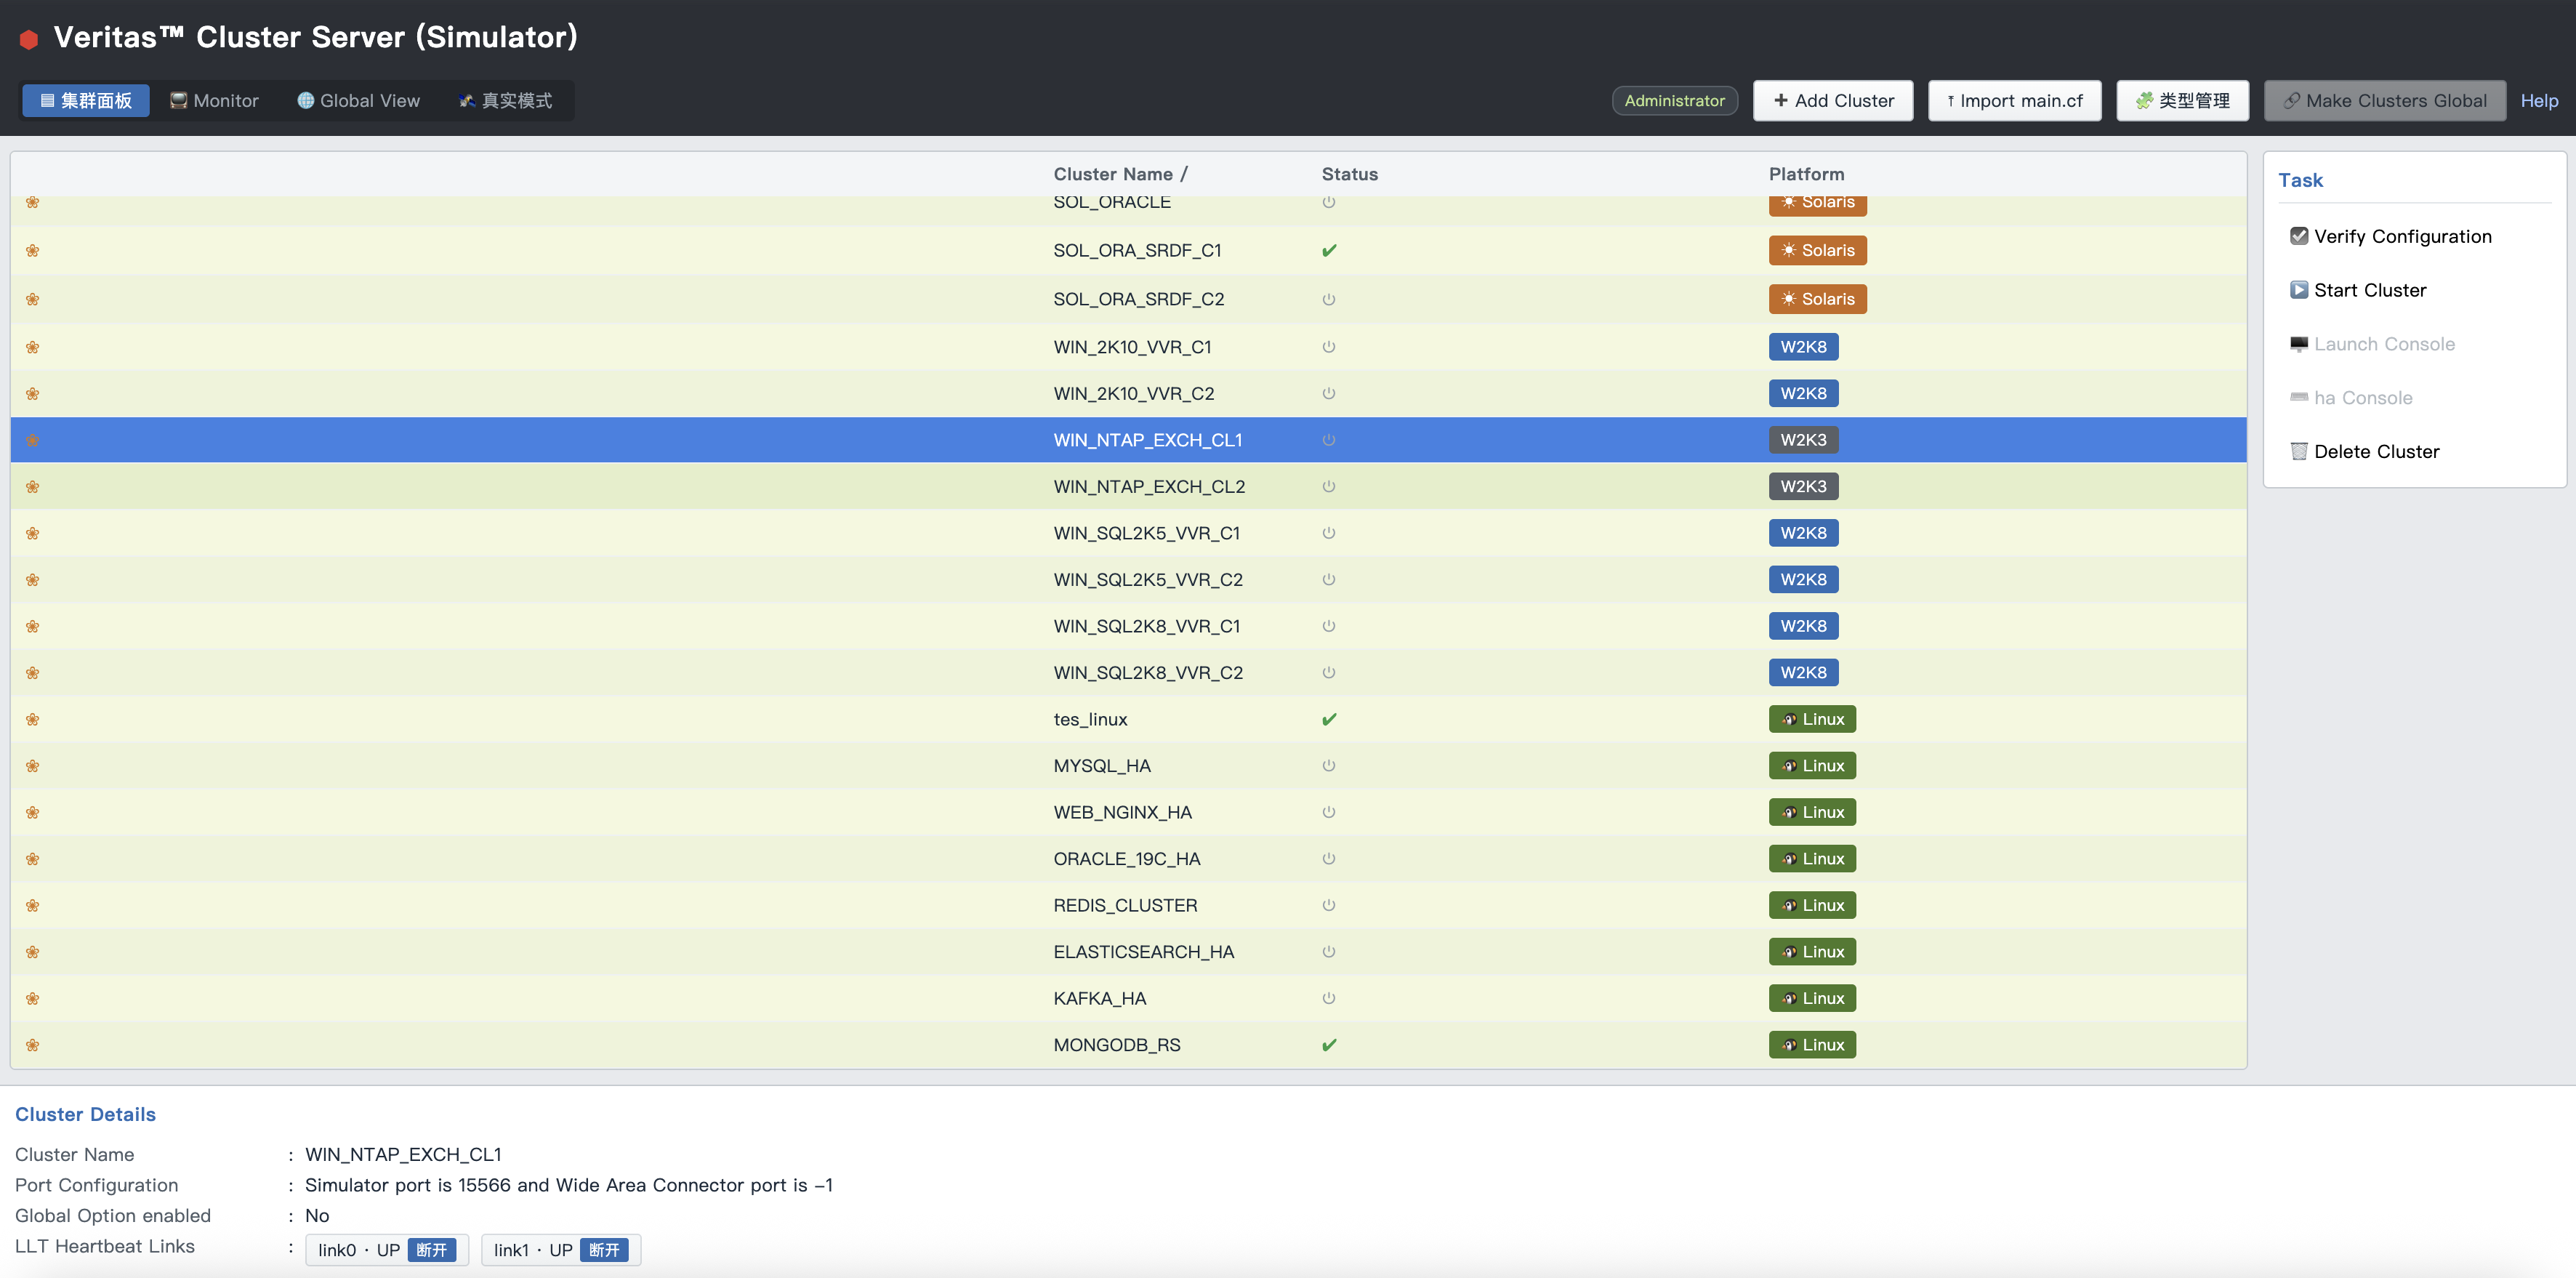2576x1278 pixels.
Task: Click the Launch Console monitor icon
Action: (2299, 344)
